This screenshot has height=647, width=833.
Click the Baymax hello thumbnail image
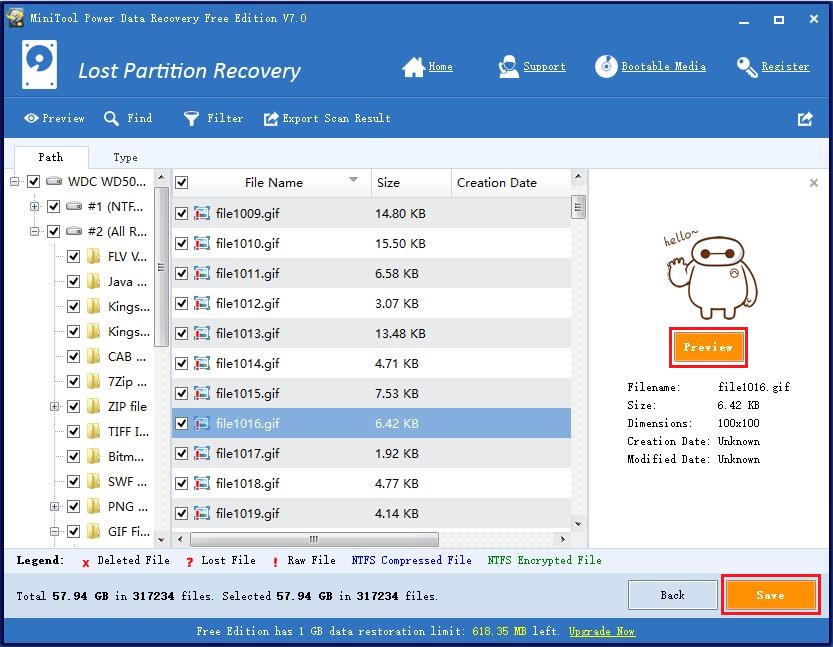point(709,275)
